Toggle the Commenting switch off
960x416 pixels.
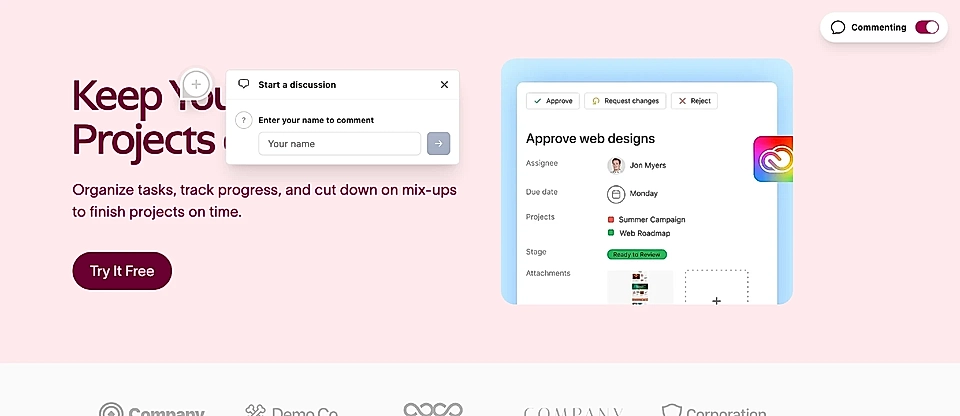coord(927,27)
